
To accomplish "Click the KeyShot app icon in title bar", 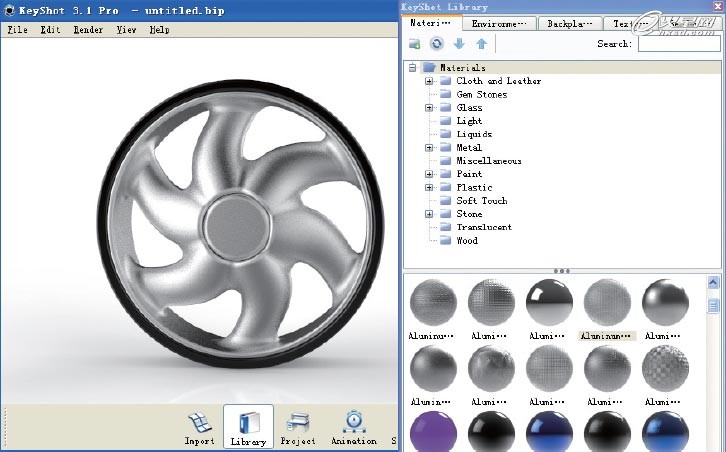I will pos(9,10).
